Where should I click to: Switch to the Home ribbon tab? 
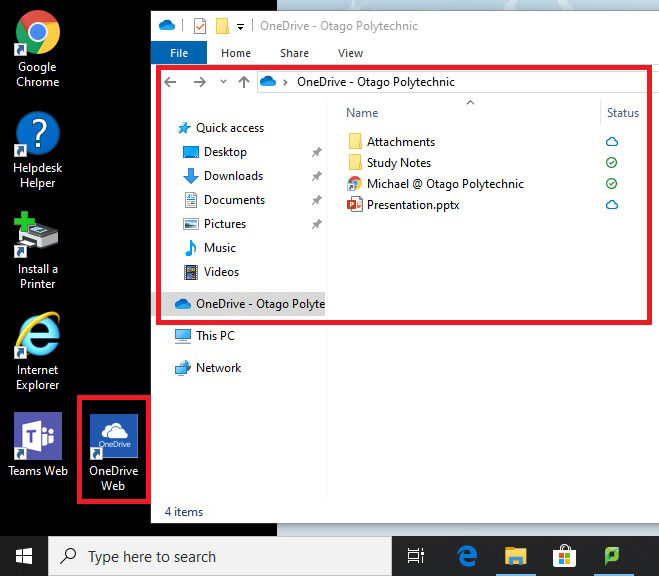(x=236, y=53)
